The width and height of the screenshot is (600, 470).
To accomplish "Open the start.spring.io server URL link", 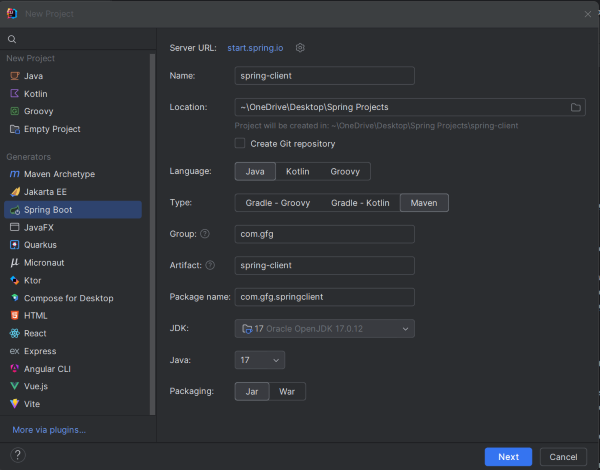I will [x=257, y=48].
